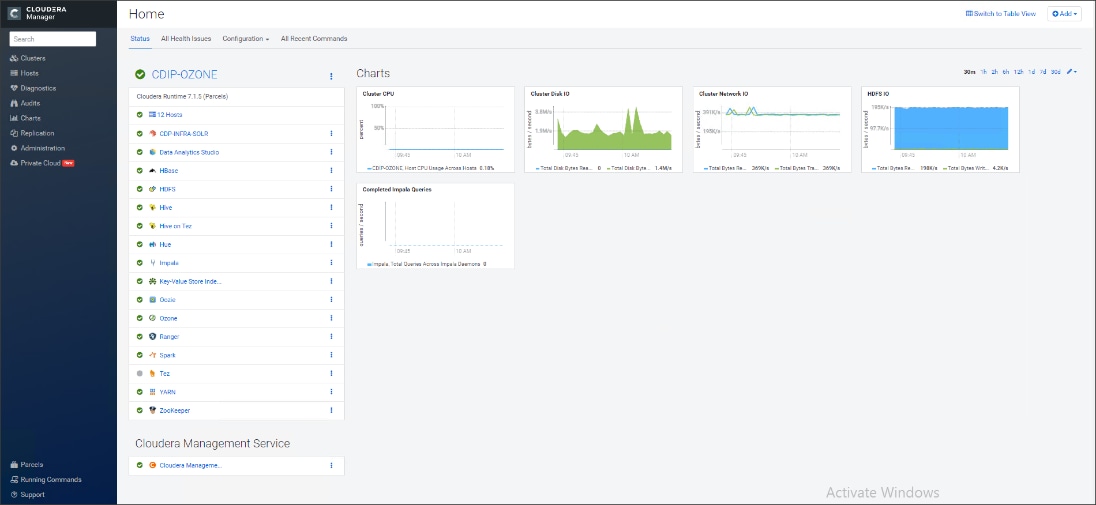Image resolution: width=1096 pixels, height=505 pixels.
Task: Open actions menu for Data Analytics Studio
Action: [331, 152]
